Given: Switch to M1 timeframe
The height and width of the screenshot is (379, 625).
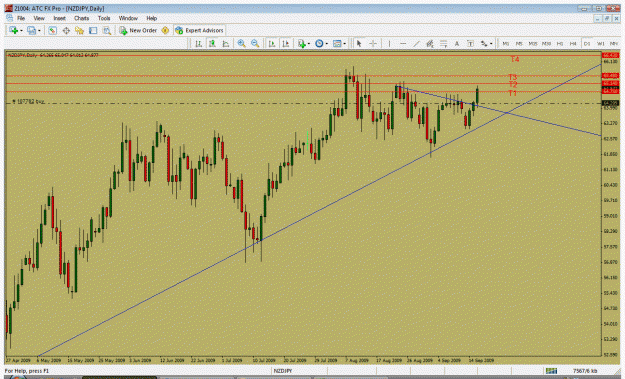Looking at the screenshot, I should coord(505,43).
